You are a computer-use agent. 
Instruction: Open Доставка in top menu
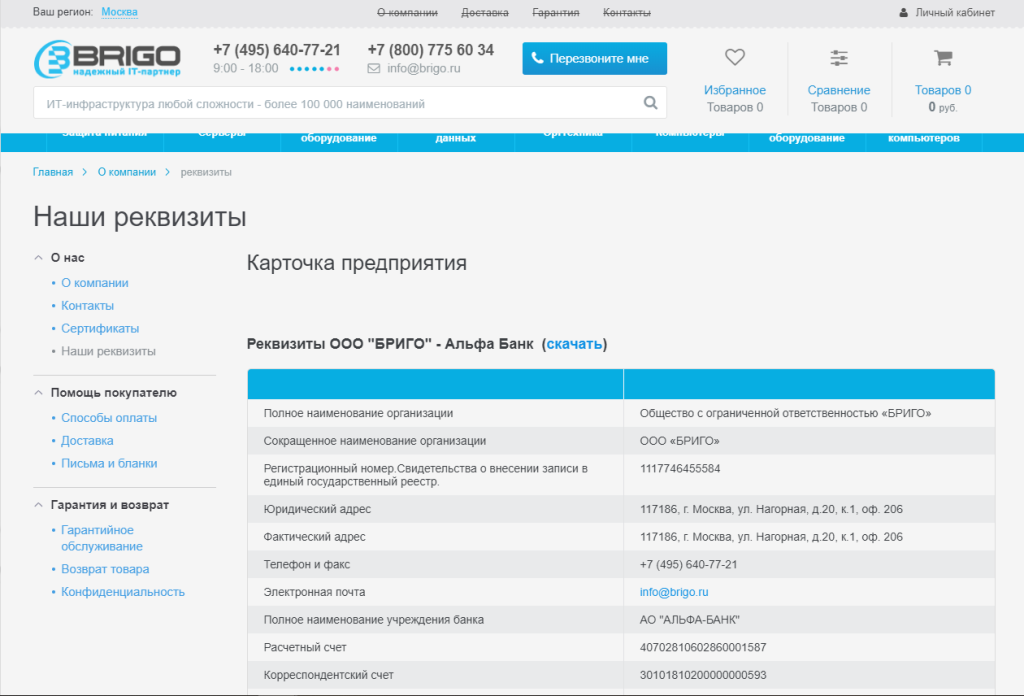point(485,12)
